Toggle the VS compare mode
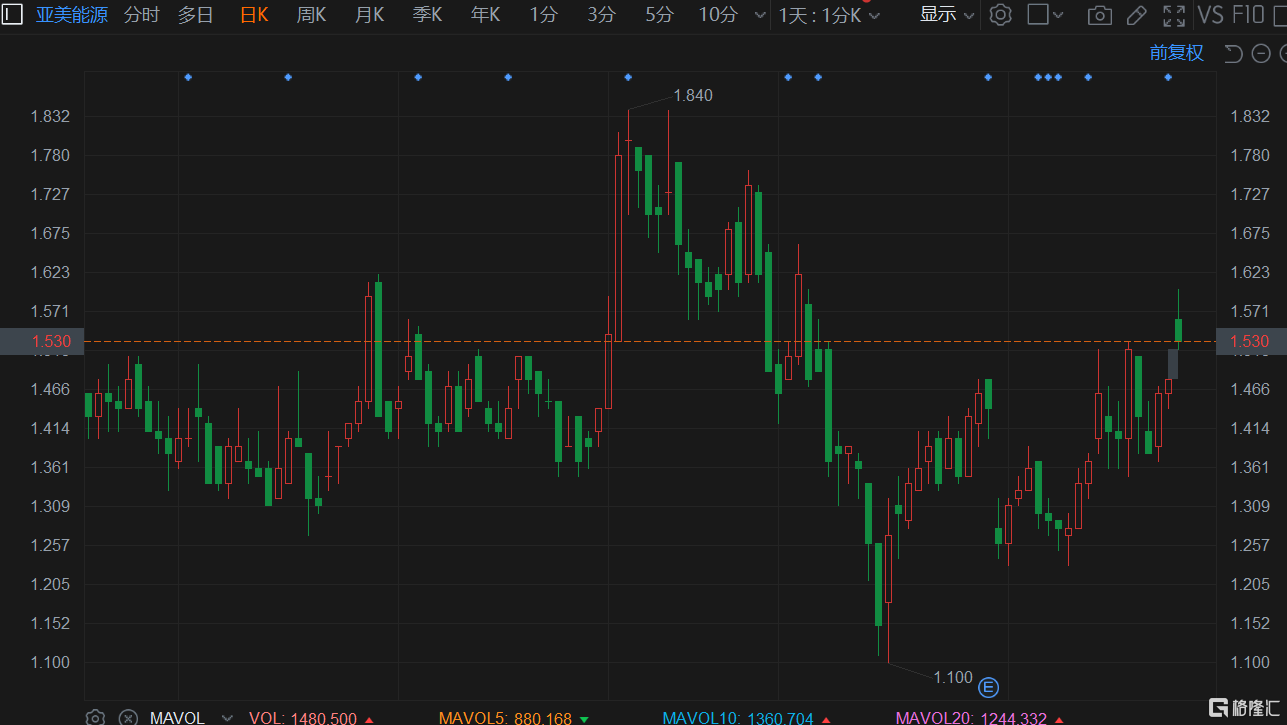Image resolution: width=1287 pixels, height=725 pixels. coord(1210,15)
